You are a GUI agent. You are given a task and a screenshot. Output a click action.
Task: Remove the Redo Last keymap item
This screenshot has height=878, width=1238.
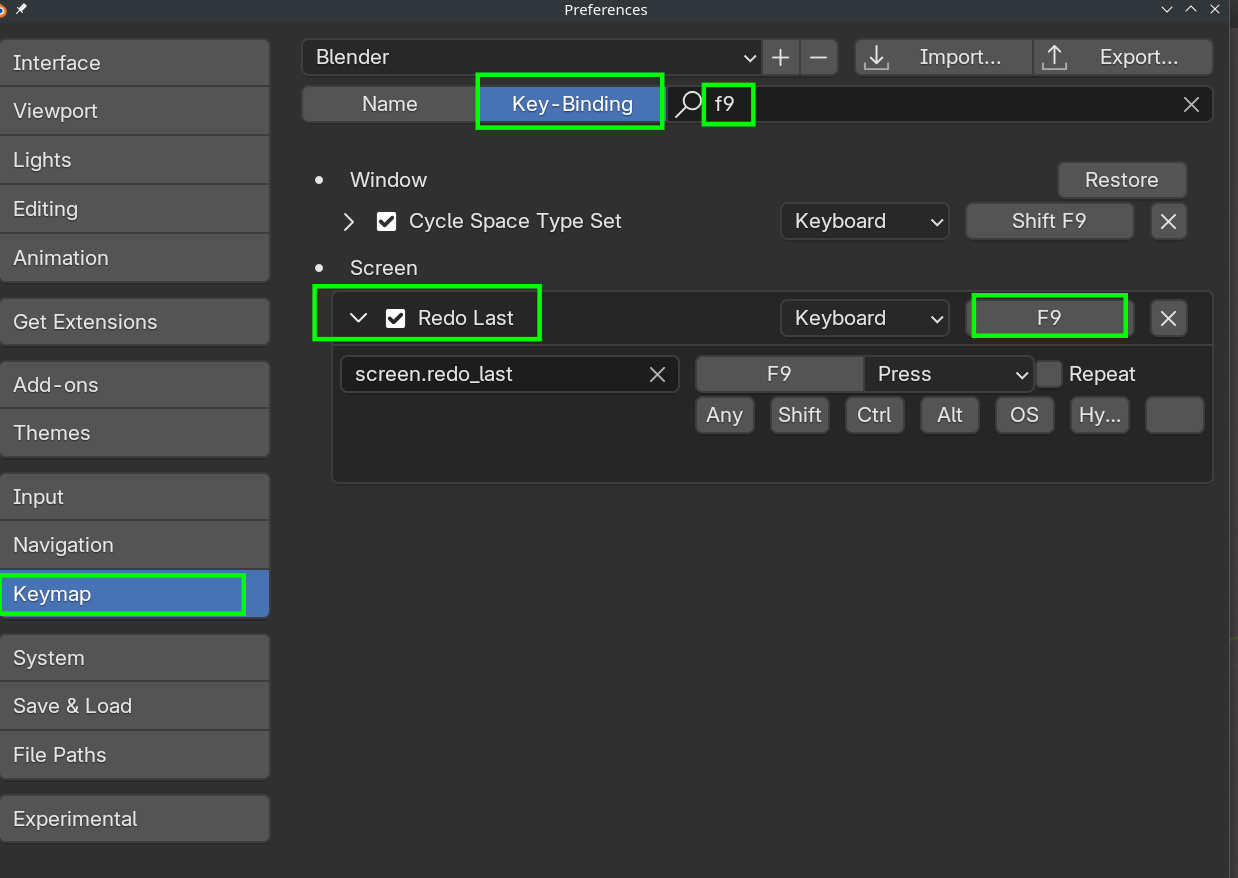1168,318
